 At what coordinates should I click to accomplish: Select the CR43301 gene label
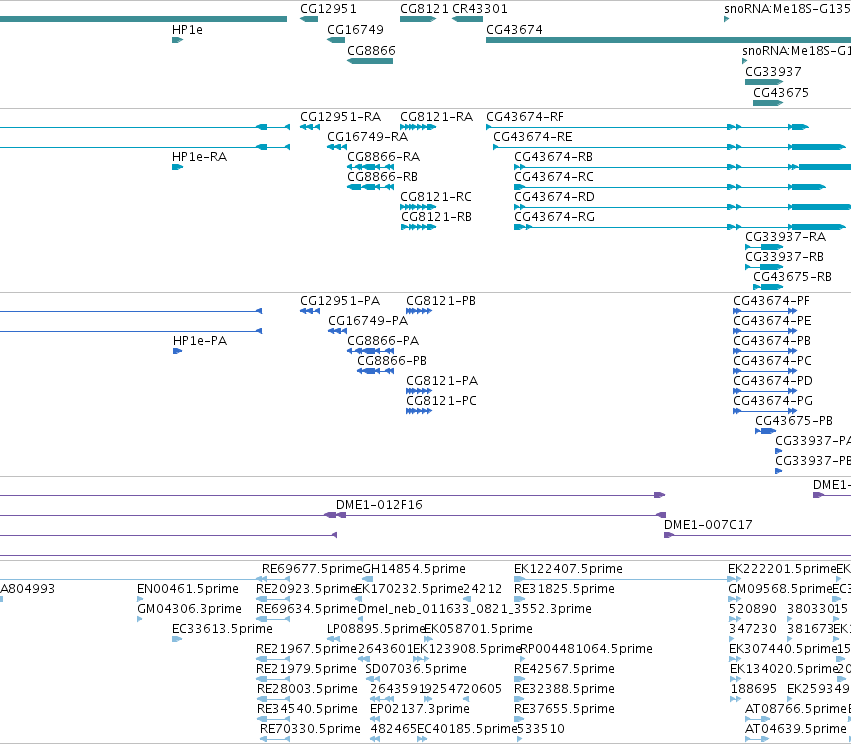480,9
